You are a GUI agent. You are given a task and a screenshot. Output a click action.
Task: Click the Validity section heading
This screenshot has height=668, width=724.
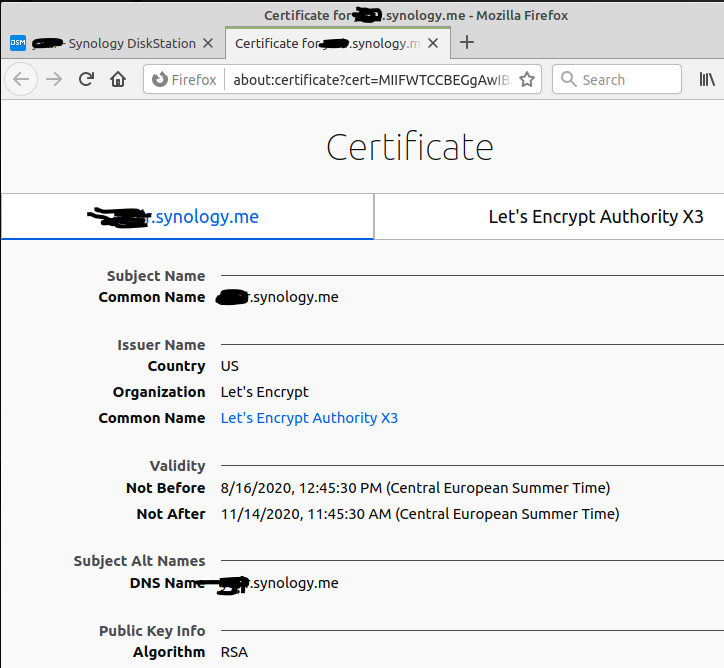[177, 466]
